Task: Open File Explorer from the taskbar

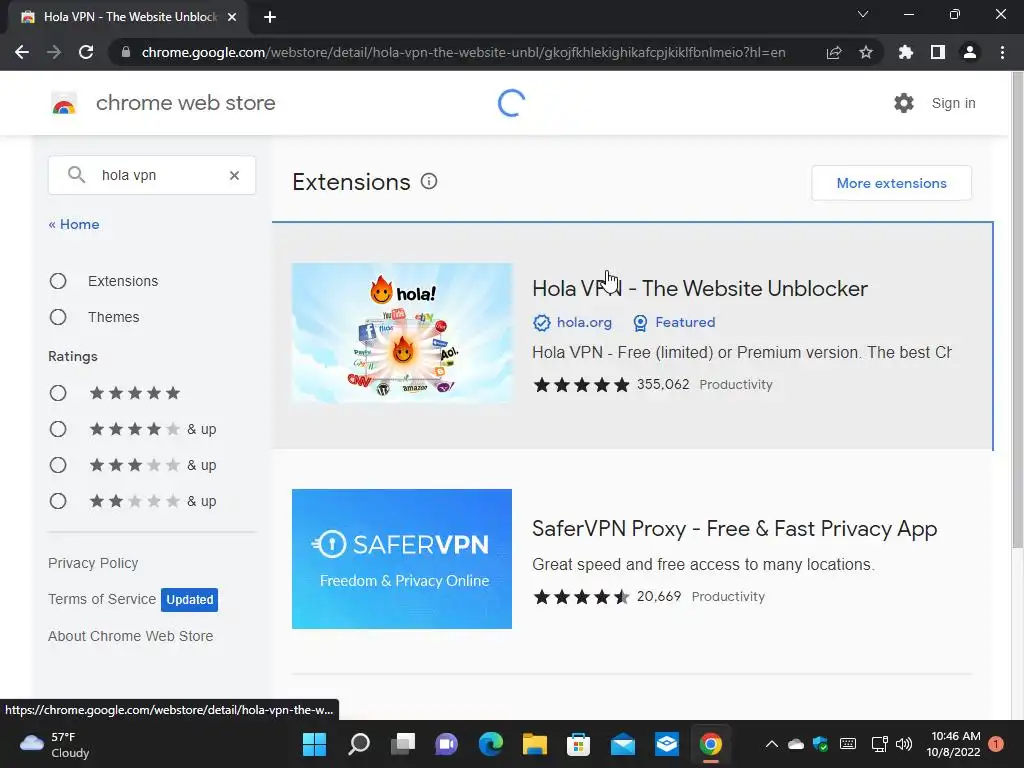Action: (534, 744)
